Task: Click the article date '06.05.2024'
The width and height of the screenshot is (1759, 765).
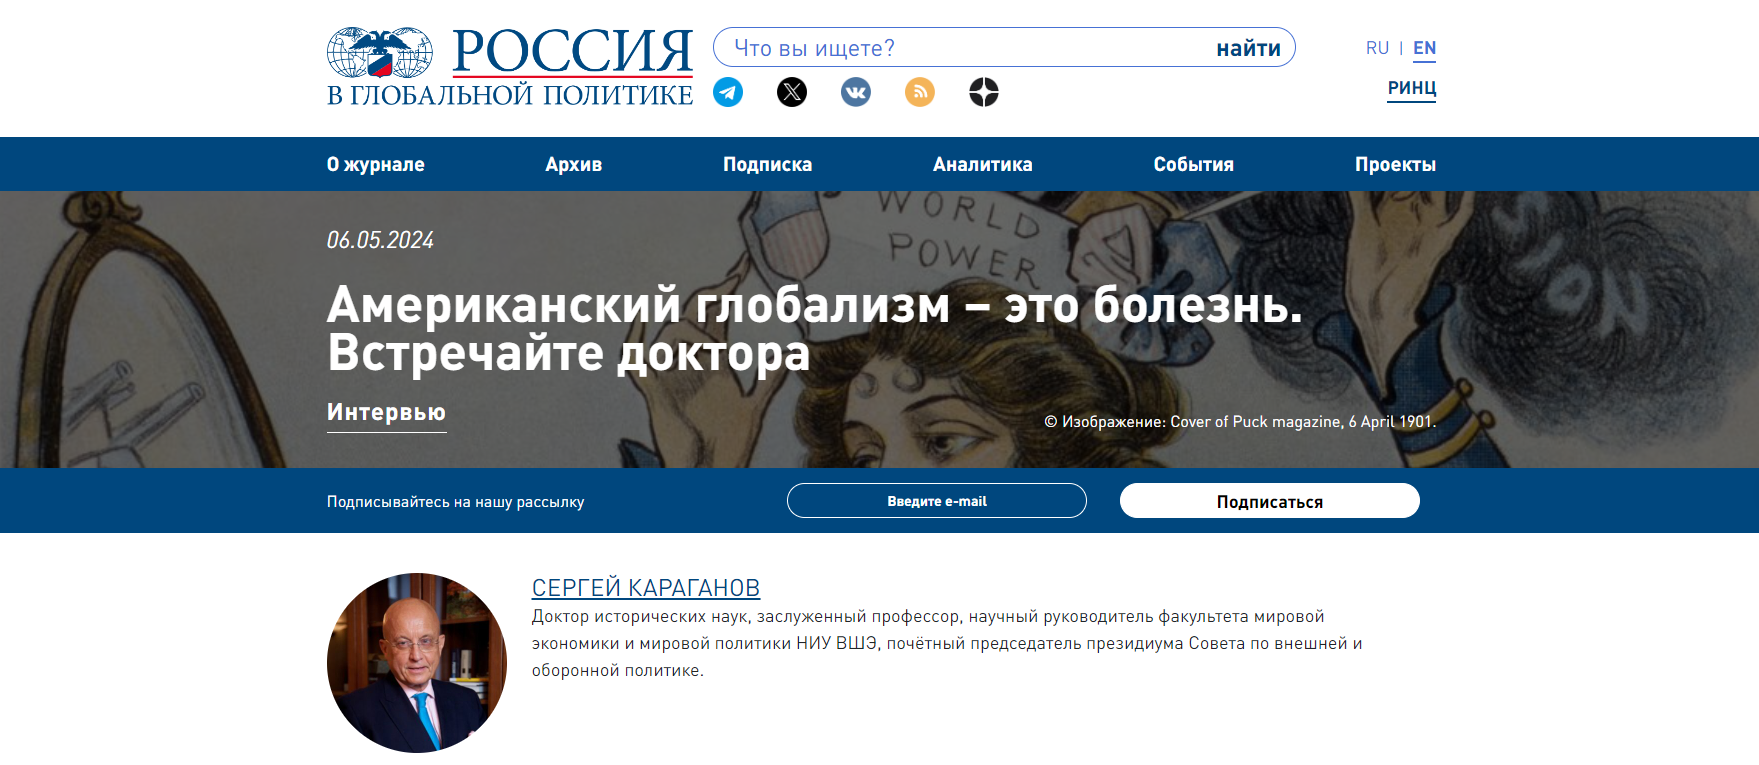Action: (x=380, y=240)
